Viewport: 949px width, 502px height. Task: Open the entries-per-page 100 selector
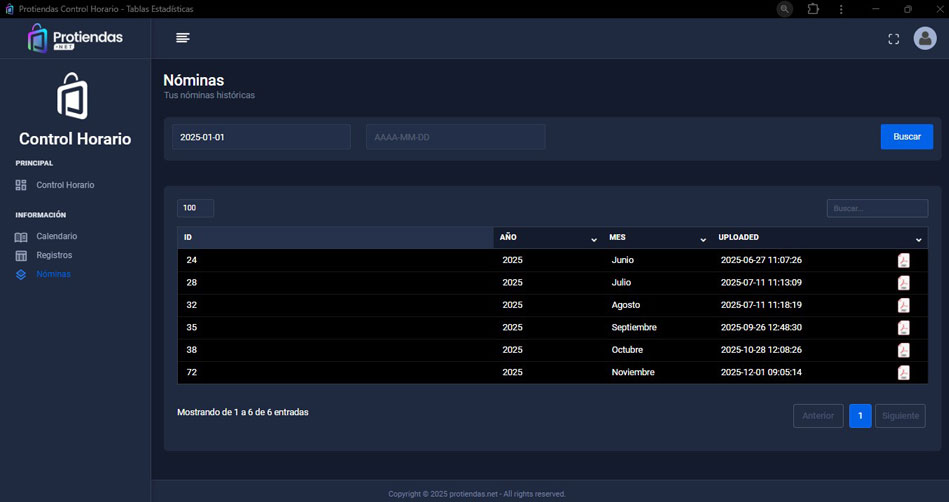195,208
